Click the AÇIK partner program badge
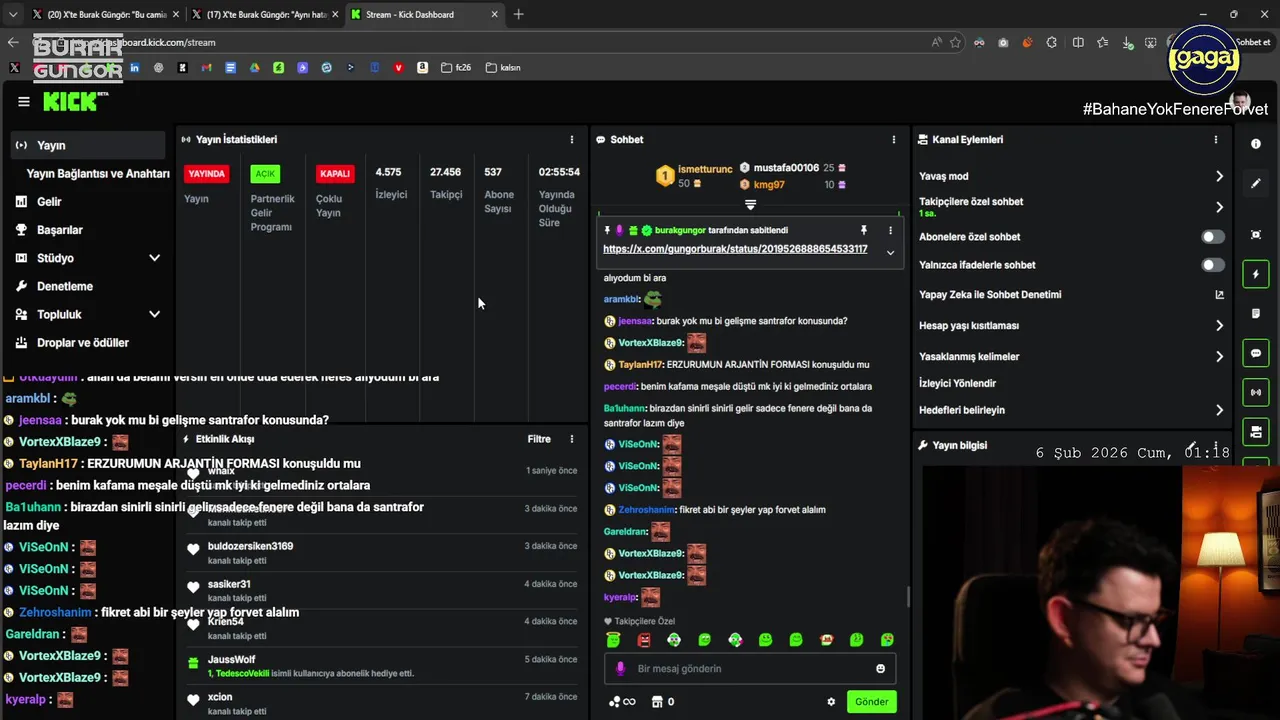 (265, 174)
